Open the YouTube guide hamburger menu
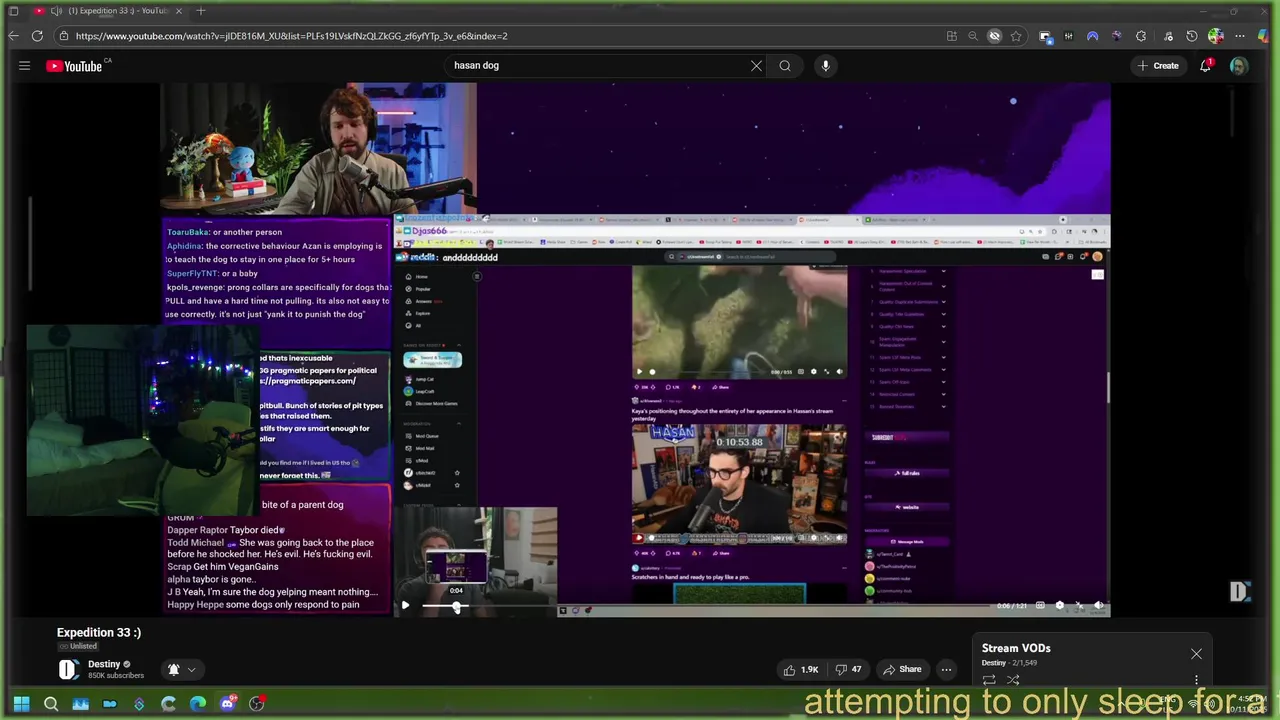Image resolution: width=1280 pixels, height=720 pixels. pyautogui.click(x=24, y=66)
